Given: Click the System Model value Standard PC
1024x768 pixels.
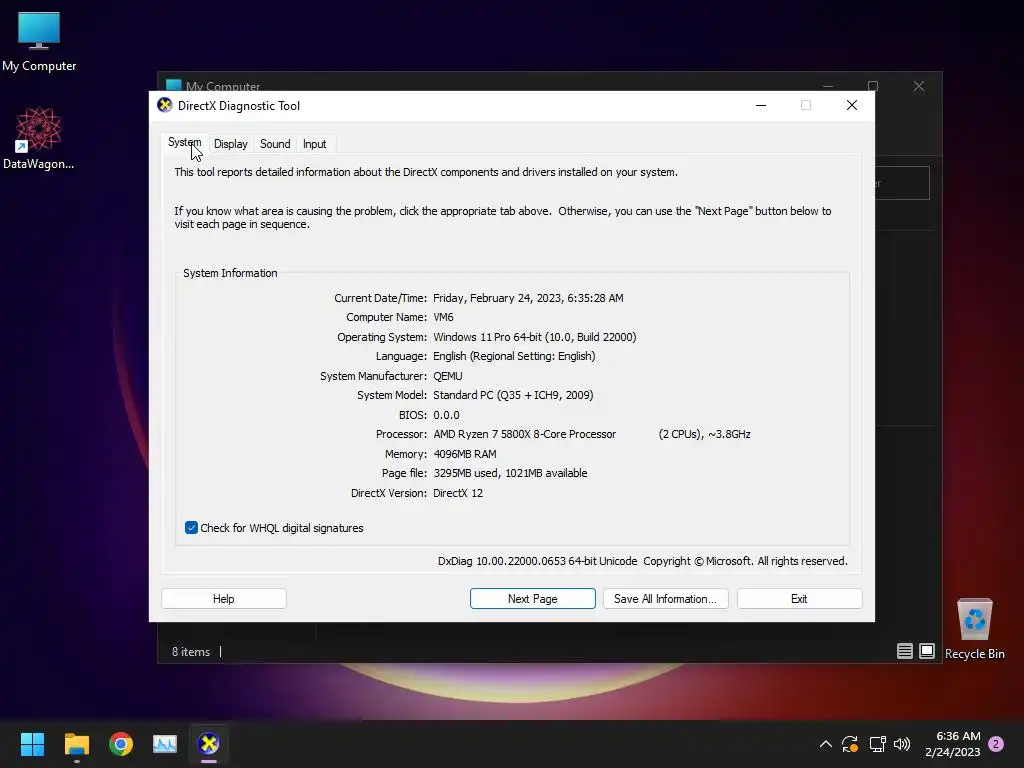Looking at the screenshot, I should [x=513, y=395].
